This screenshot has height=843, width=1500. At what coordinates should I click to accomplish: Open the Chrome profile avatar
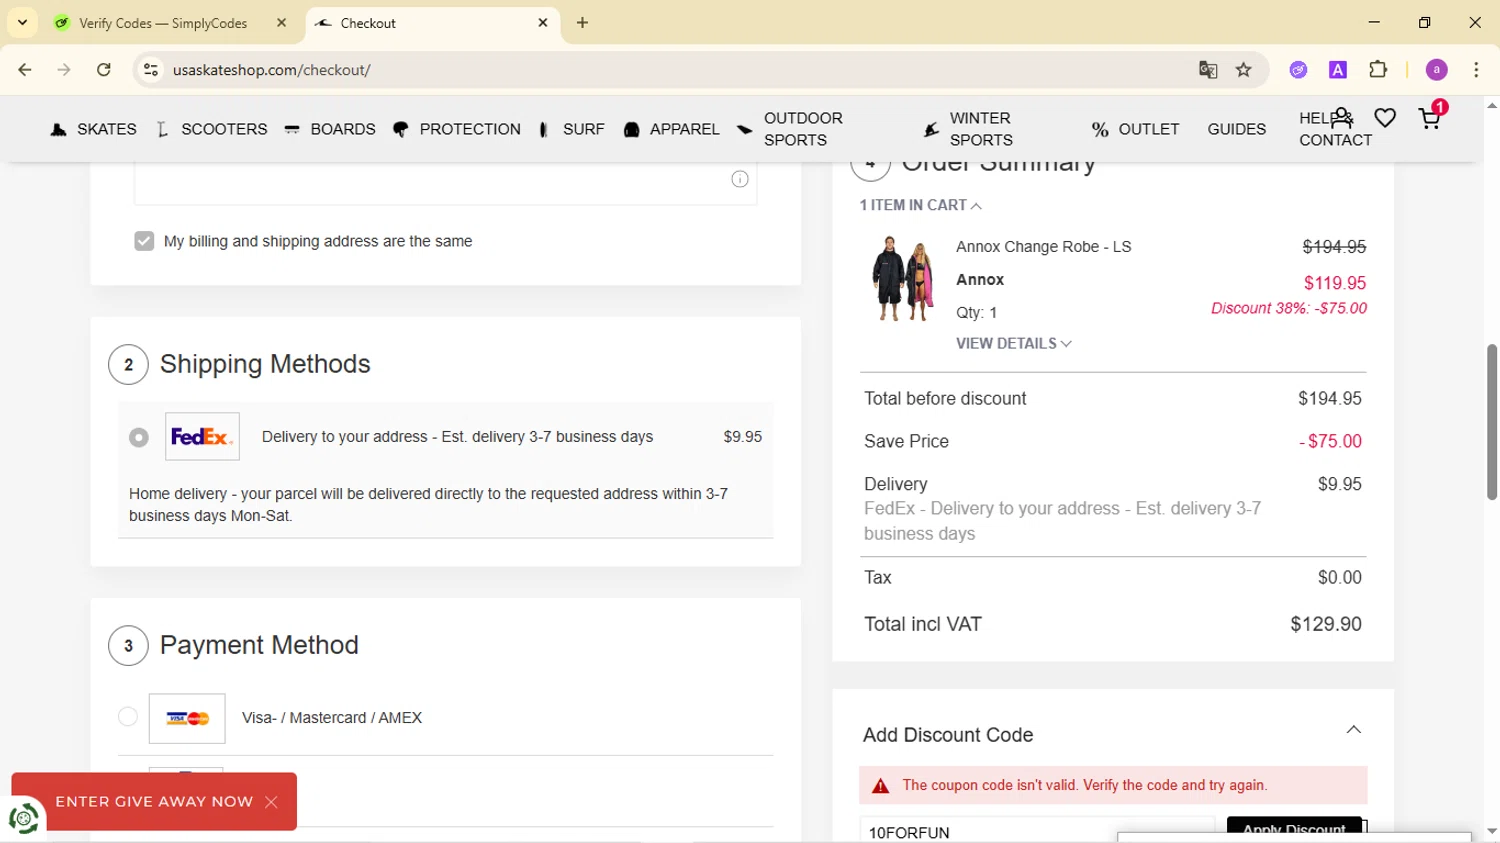point(1437,70)
